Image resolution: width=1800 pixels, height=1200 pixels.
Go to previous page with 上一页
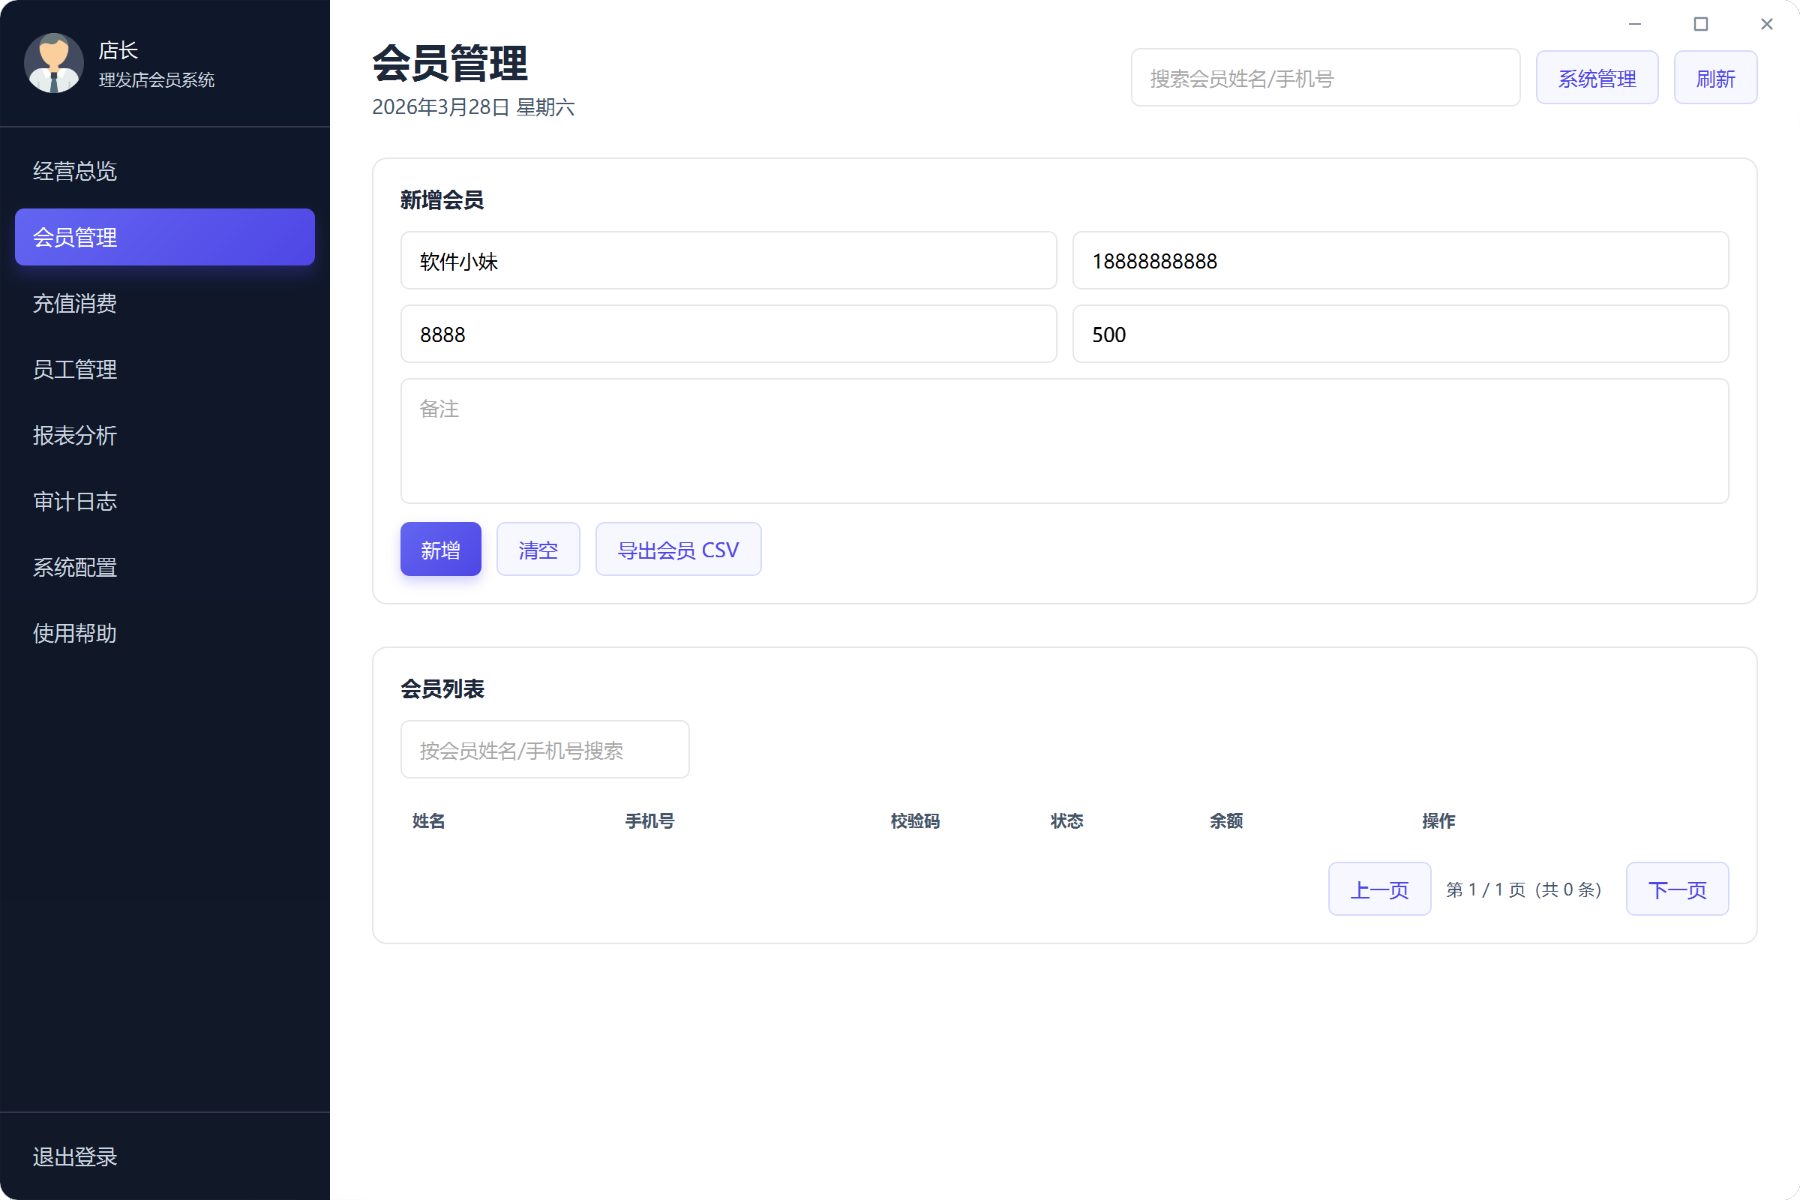(x=1380, y=889)
